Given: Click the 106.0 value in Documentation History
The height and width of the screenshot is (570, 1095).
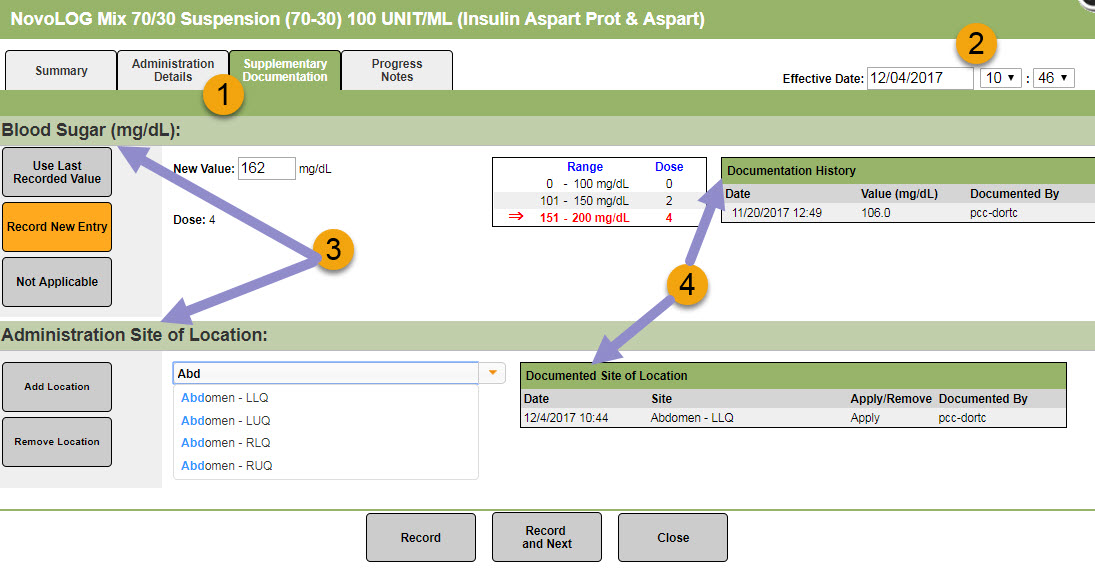Looking at the screenshot, I should [x=876, y=213].
